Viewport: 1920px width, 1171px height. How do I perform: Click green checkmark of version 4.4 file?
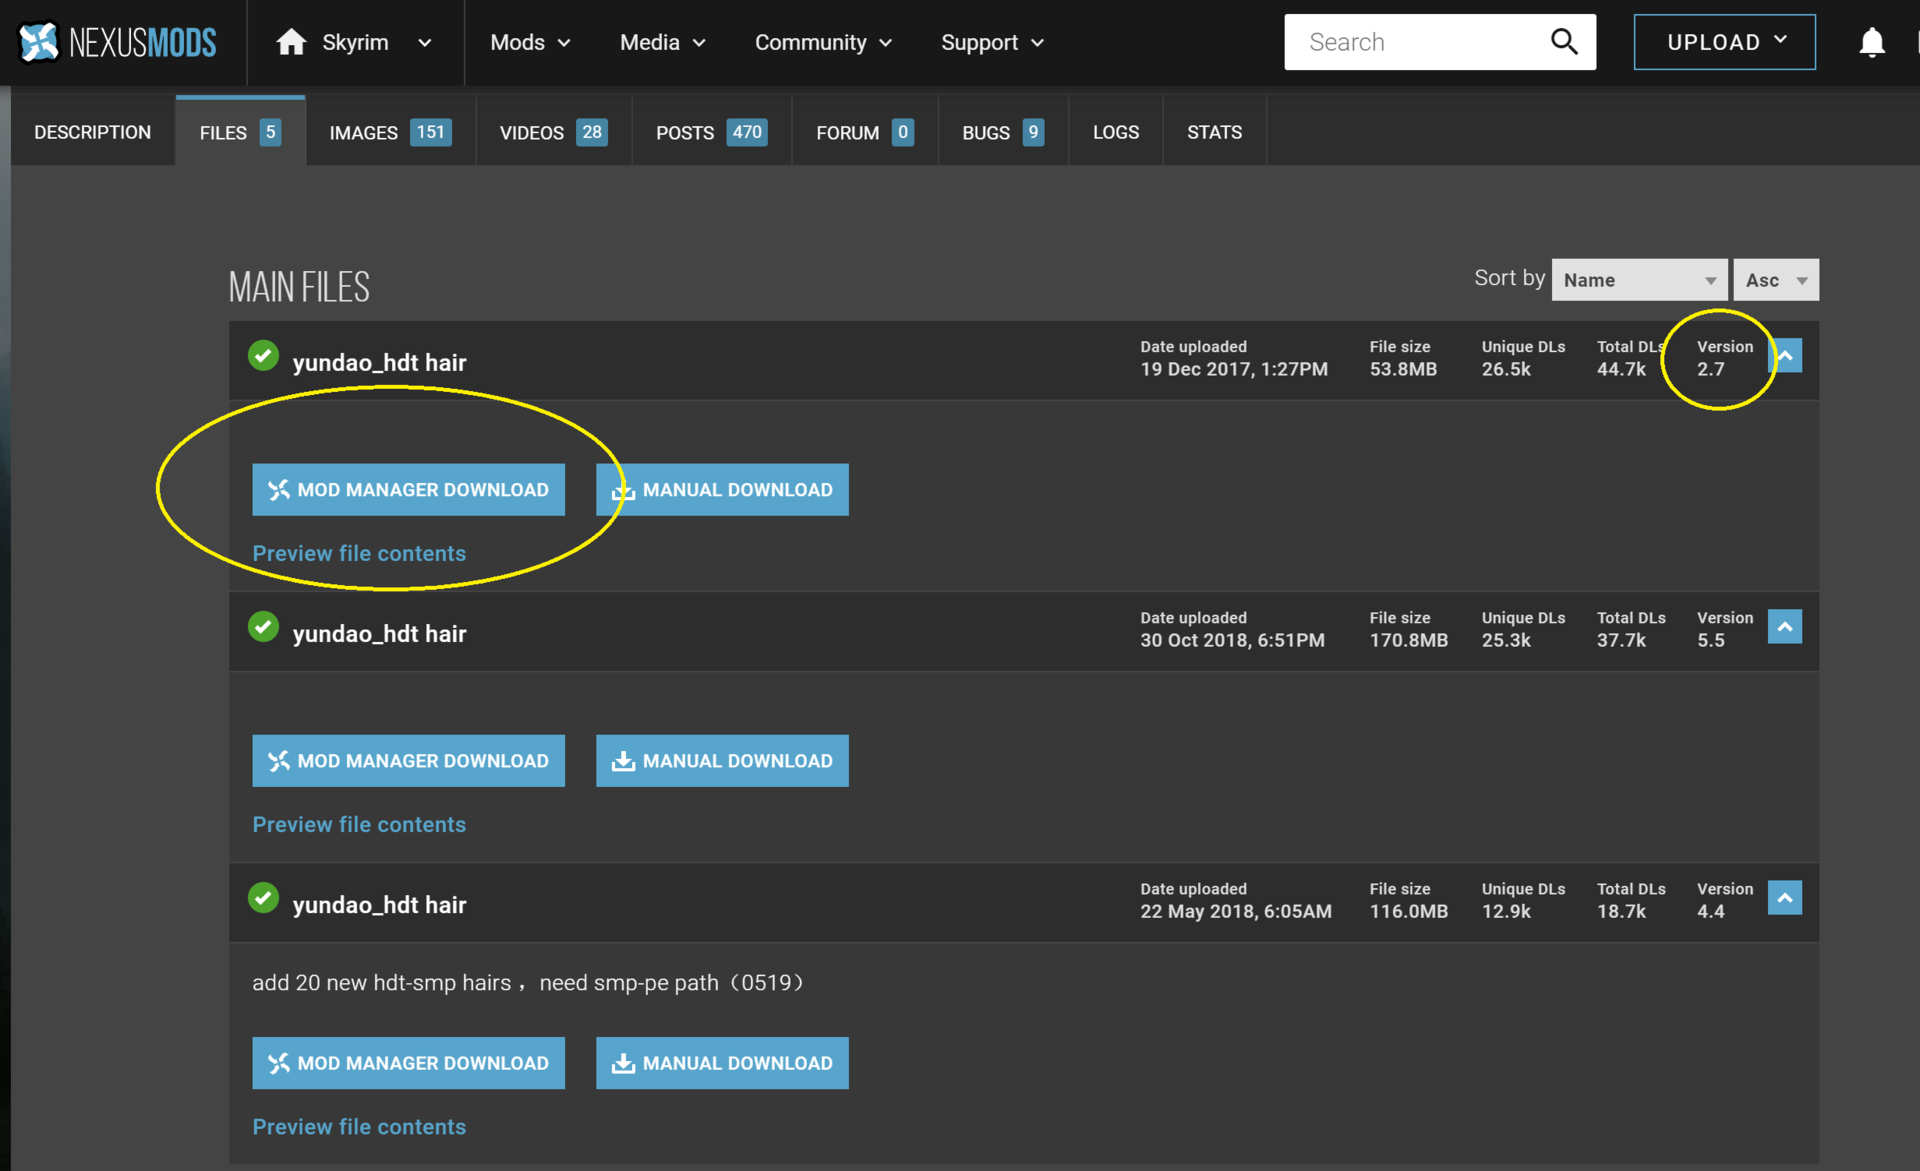[x=264, y=898]
